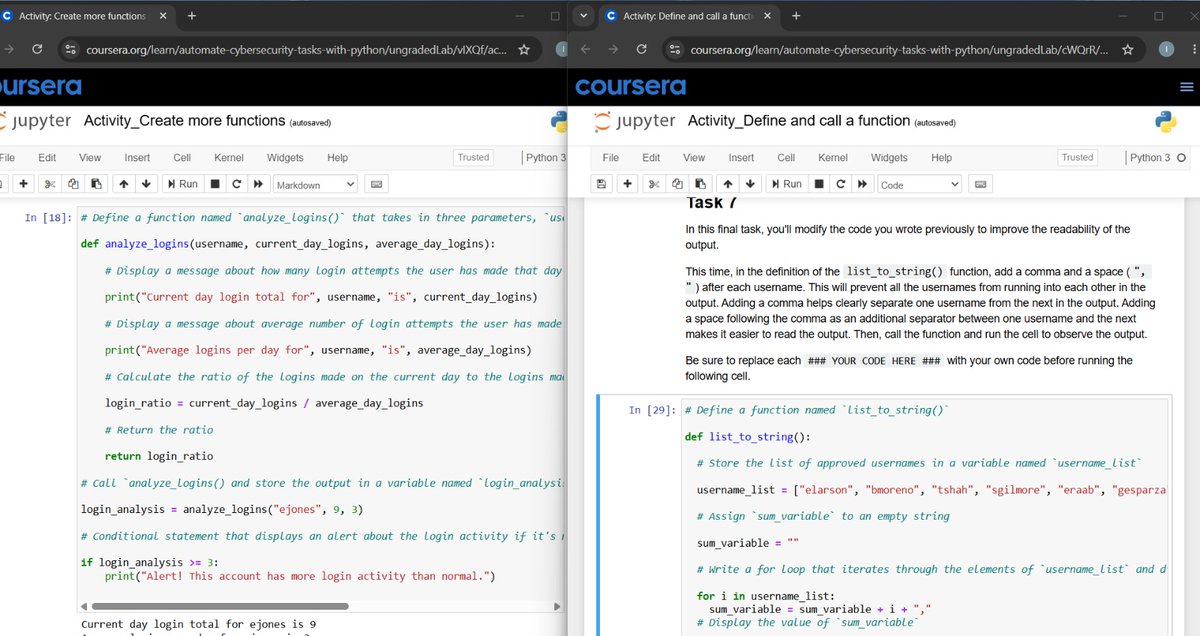
Task: Open Help menu in right notebook
Action: [x=941, y=157]
